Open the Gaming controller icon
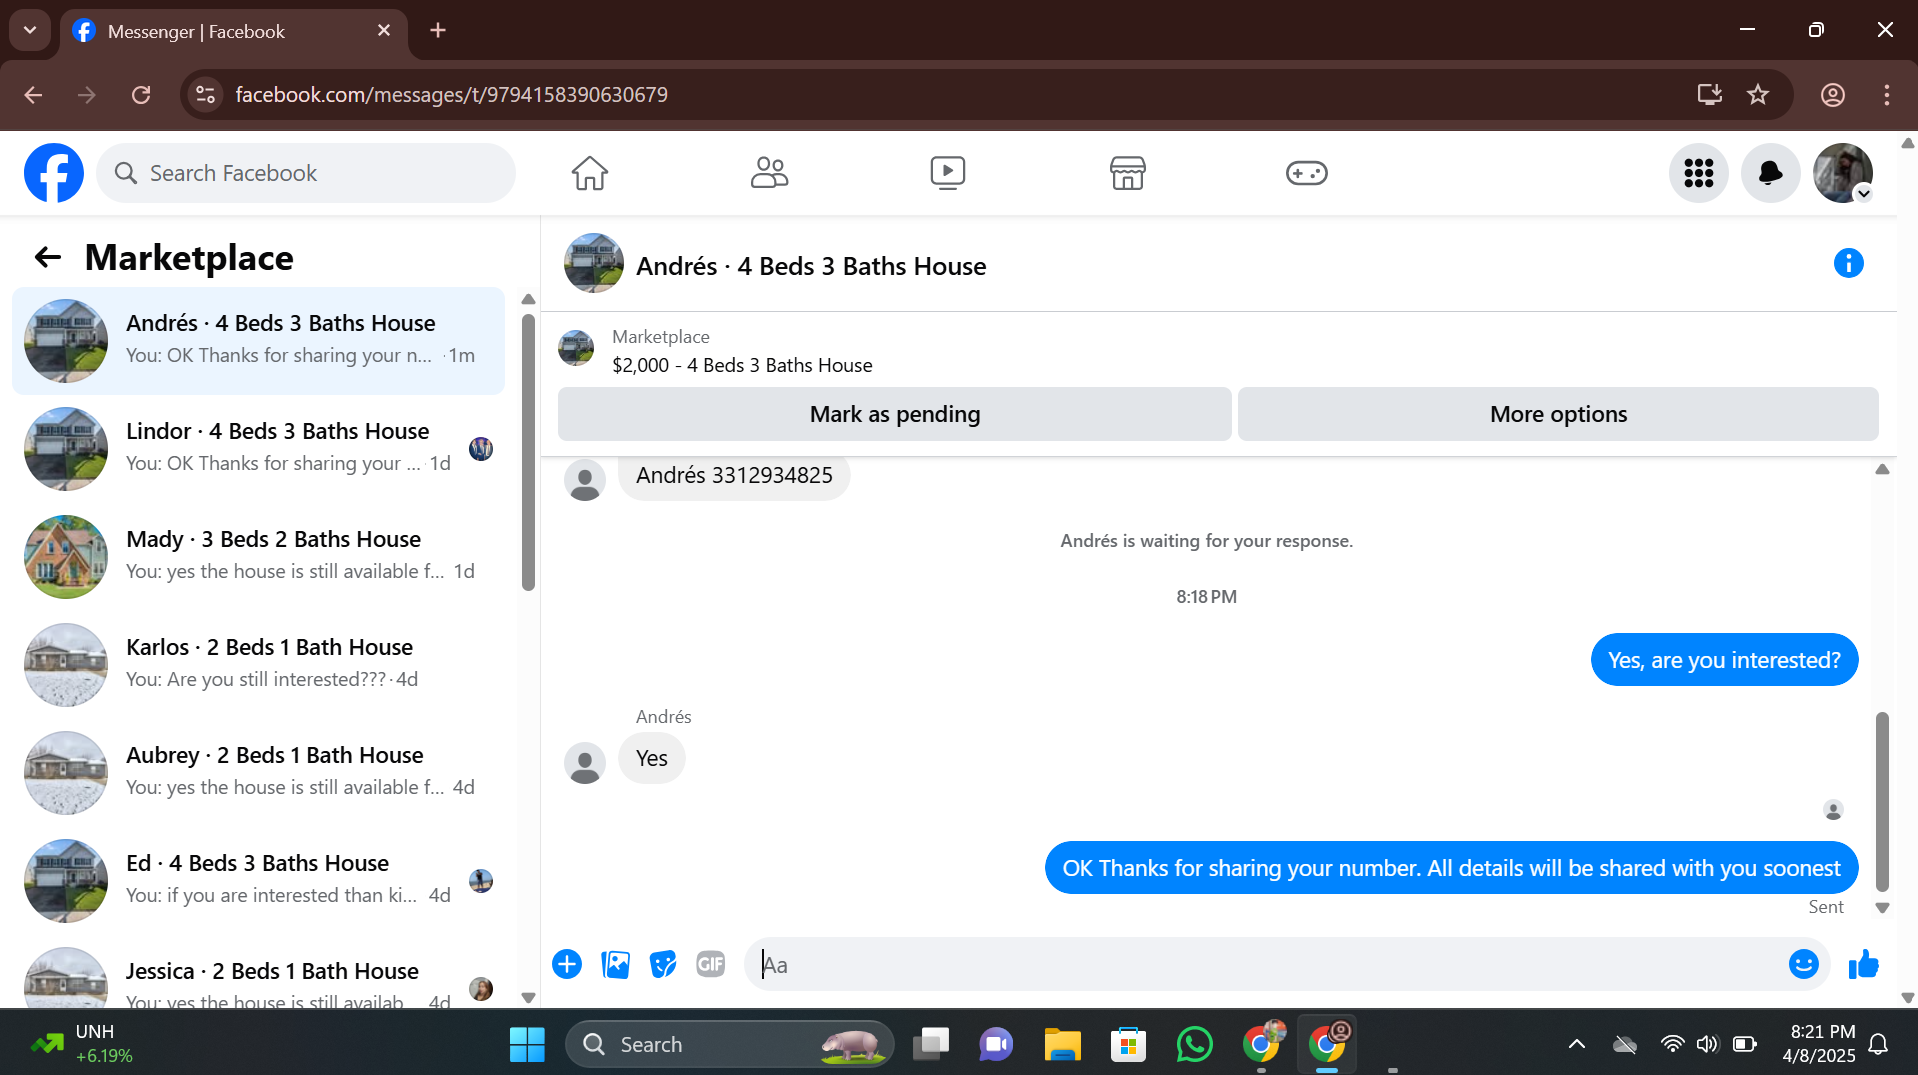This screenshot has height=1075, width=1918. (x=1306, y=173)
